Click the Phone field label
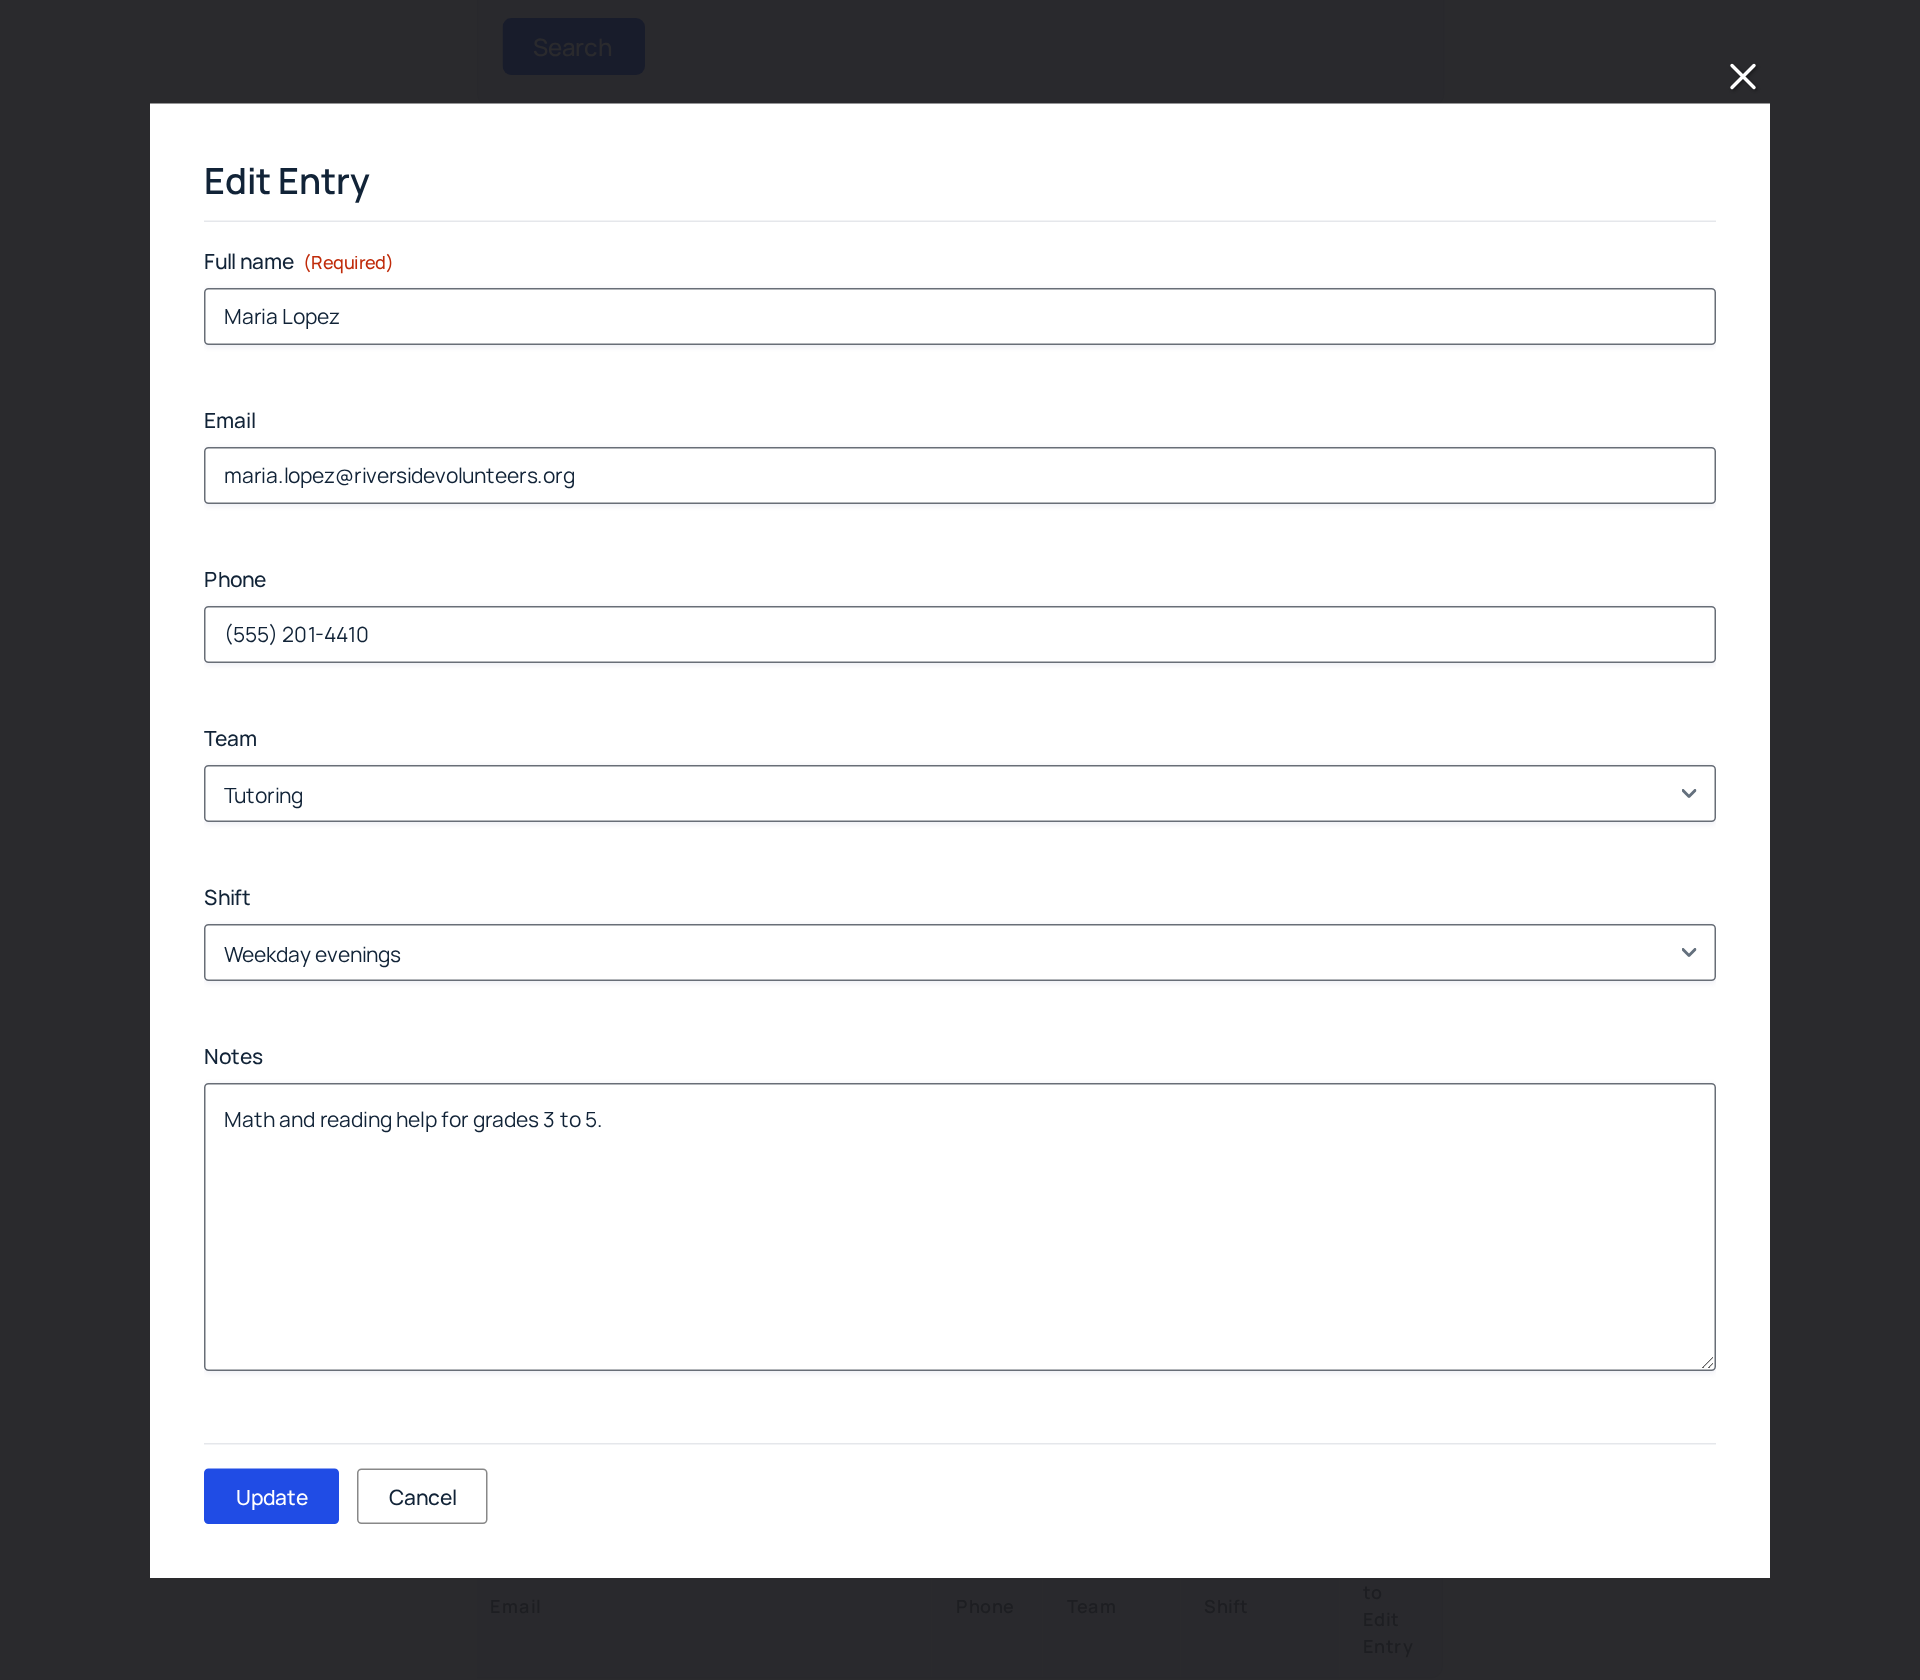The height and width of the screenshot is (1680, 1920). click(235, 580)
